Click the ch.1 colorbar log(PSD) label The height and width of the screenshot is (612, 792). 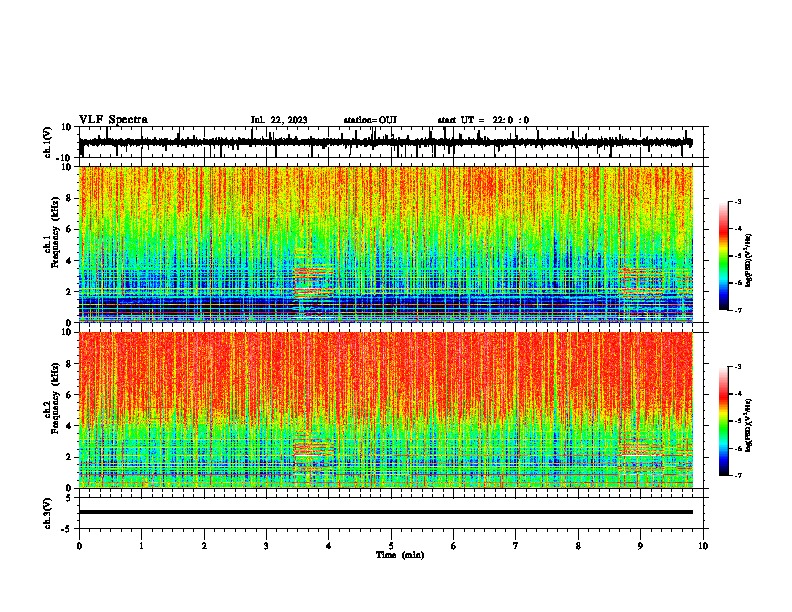click(748, 261)
